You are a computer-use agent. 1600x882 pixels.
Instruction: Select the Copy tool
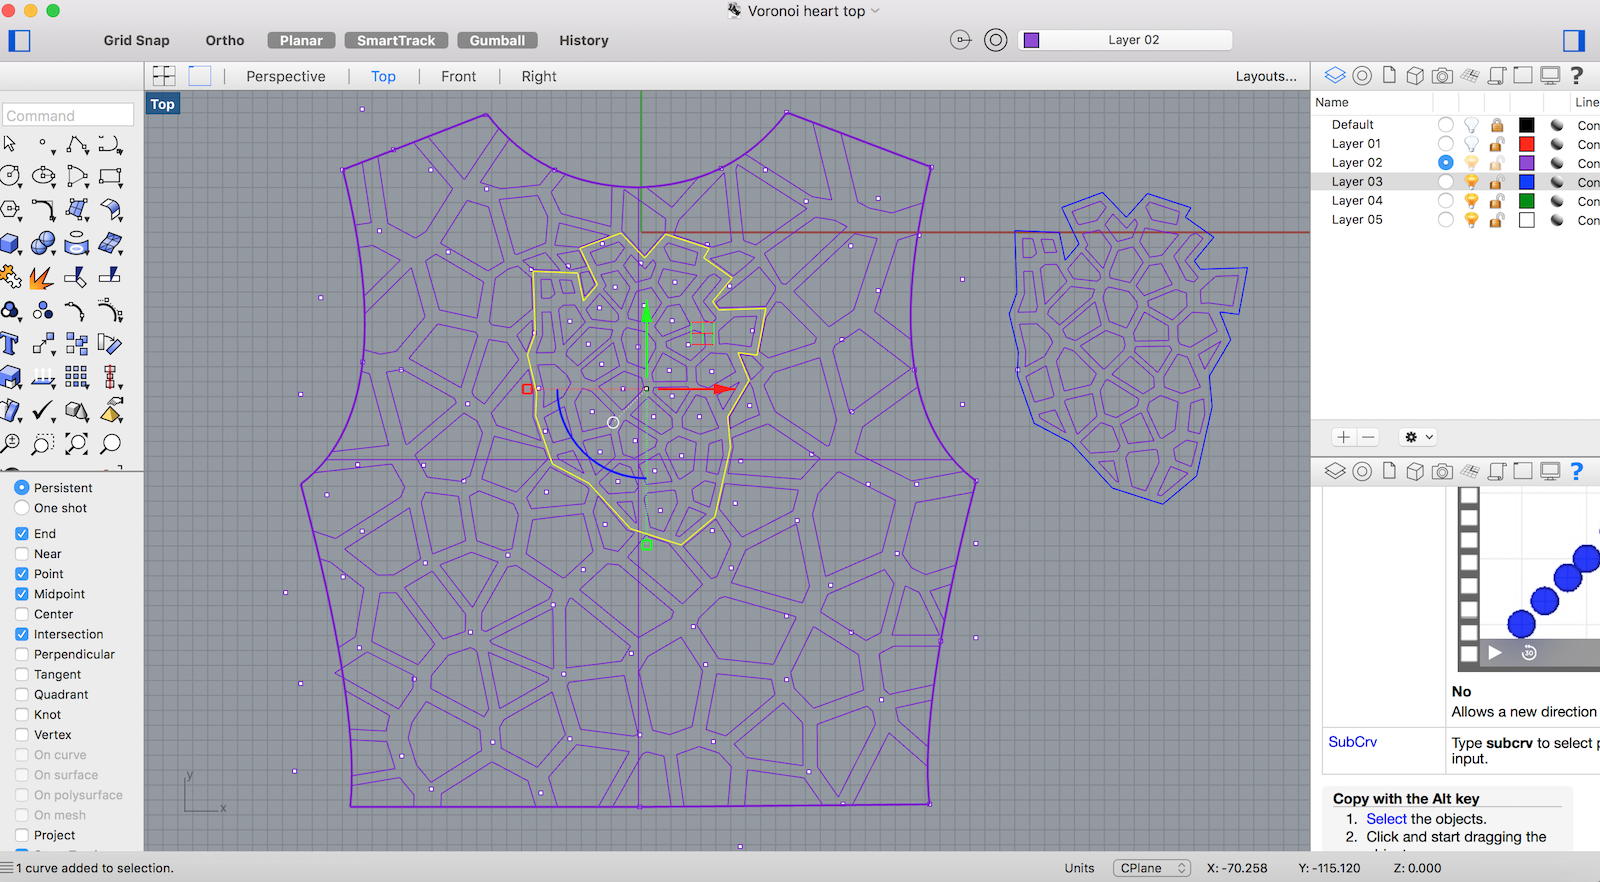click(77, 344)
